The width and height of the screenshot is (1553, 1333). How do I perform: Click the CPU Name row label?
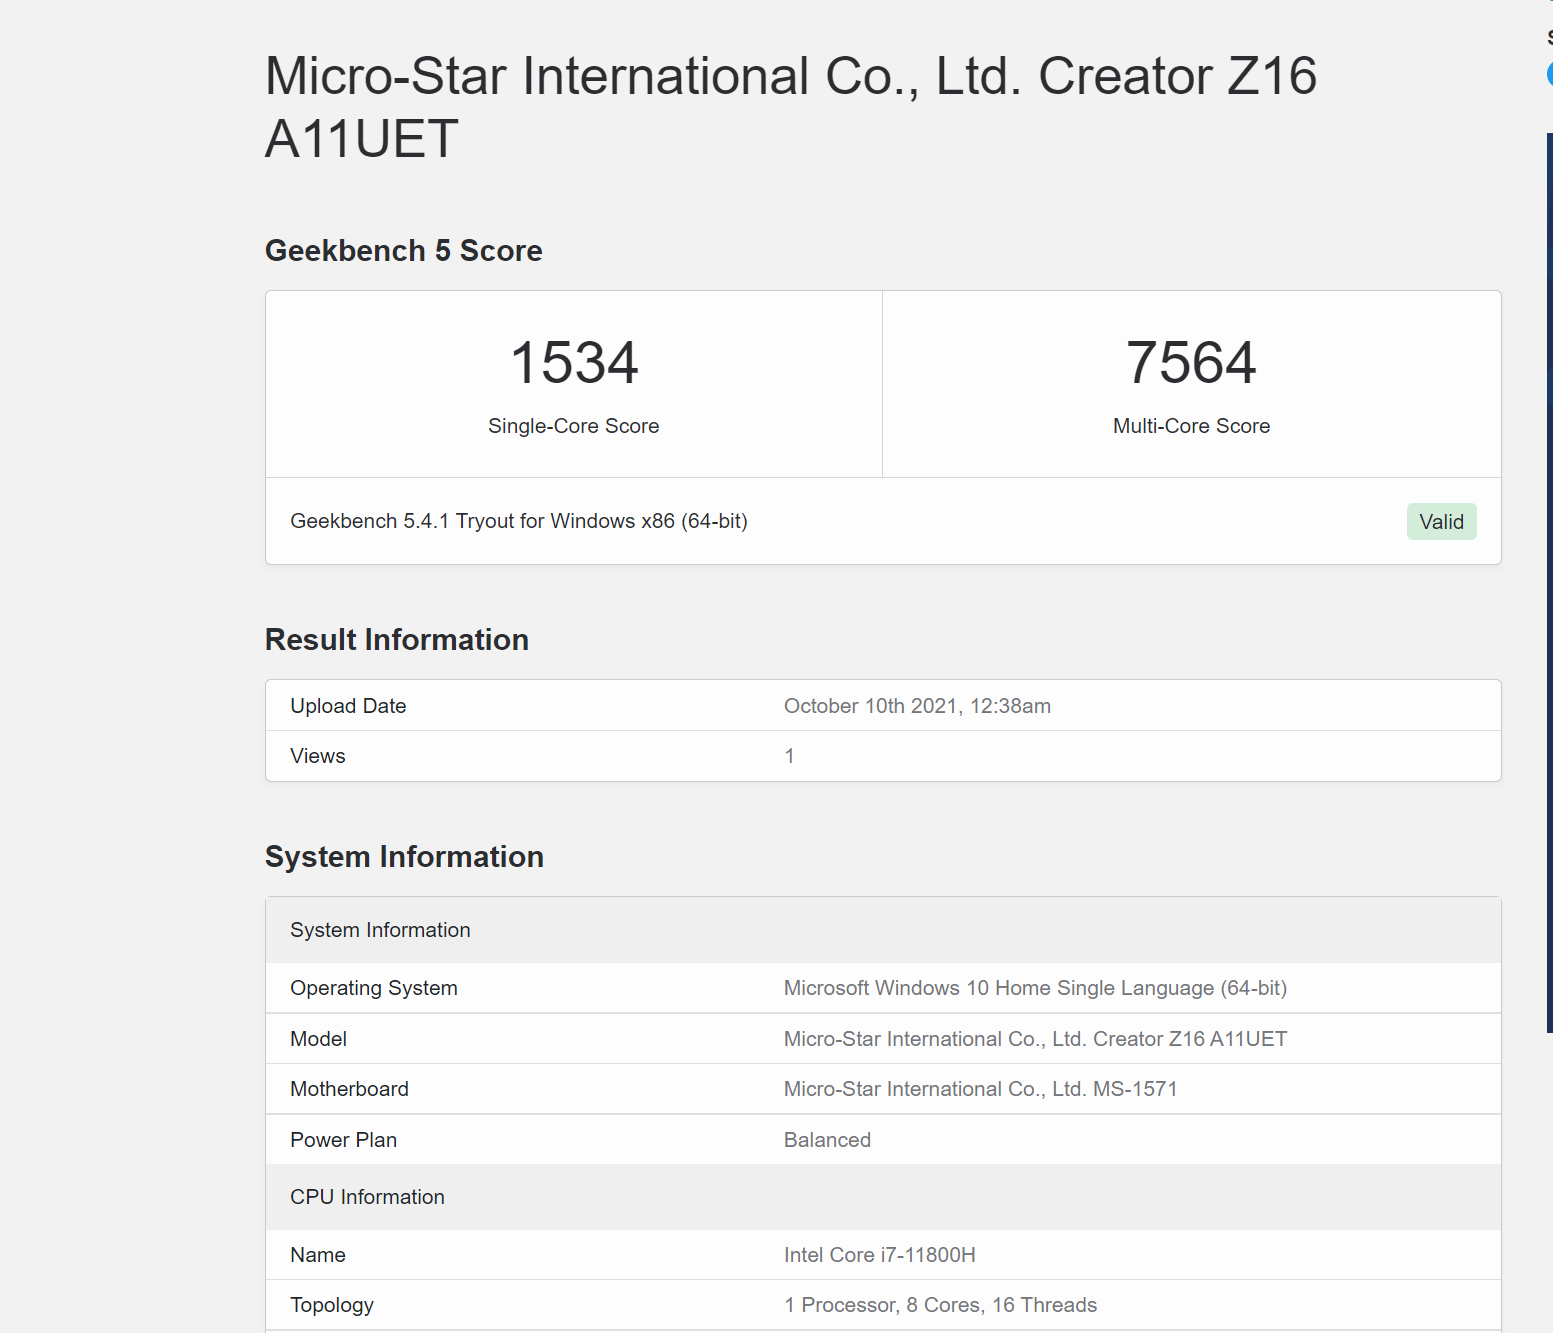click(x=318, y=1255)
